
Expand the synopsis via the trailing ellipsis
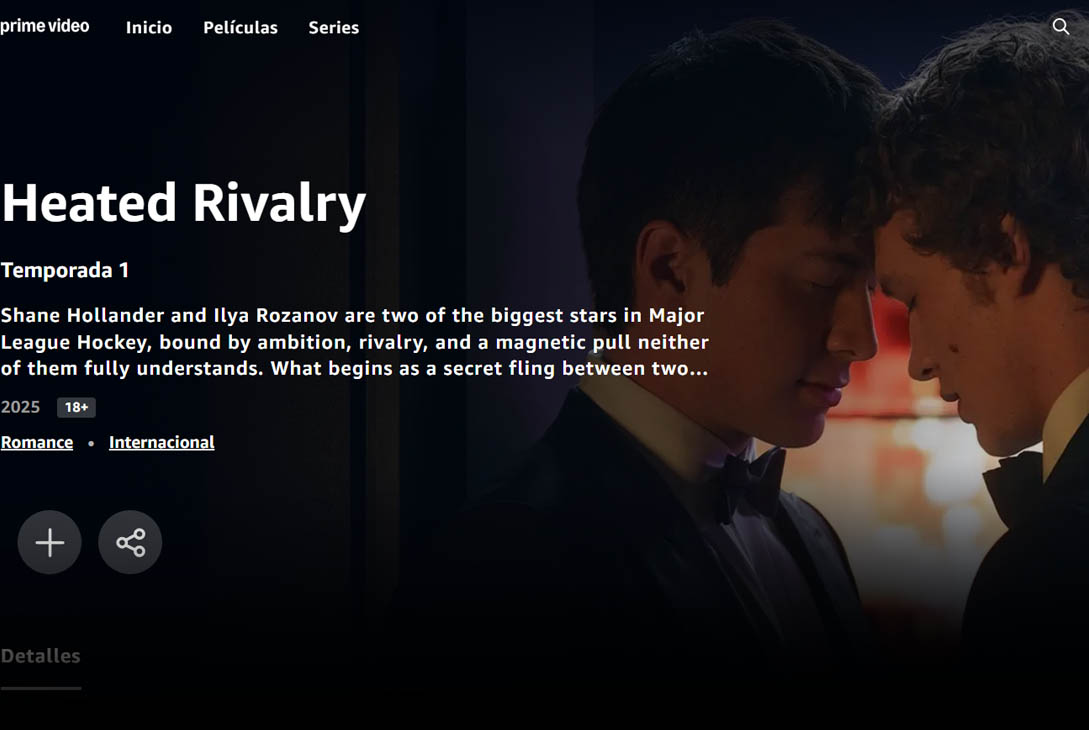(699, 369)
